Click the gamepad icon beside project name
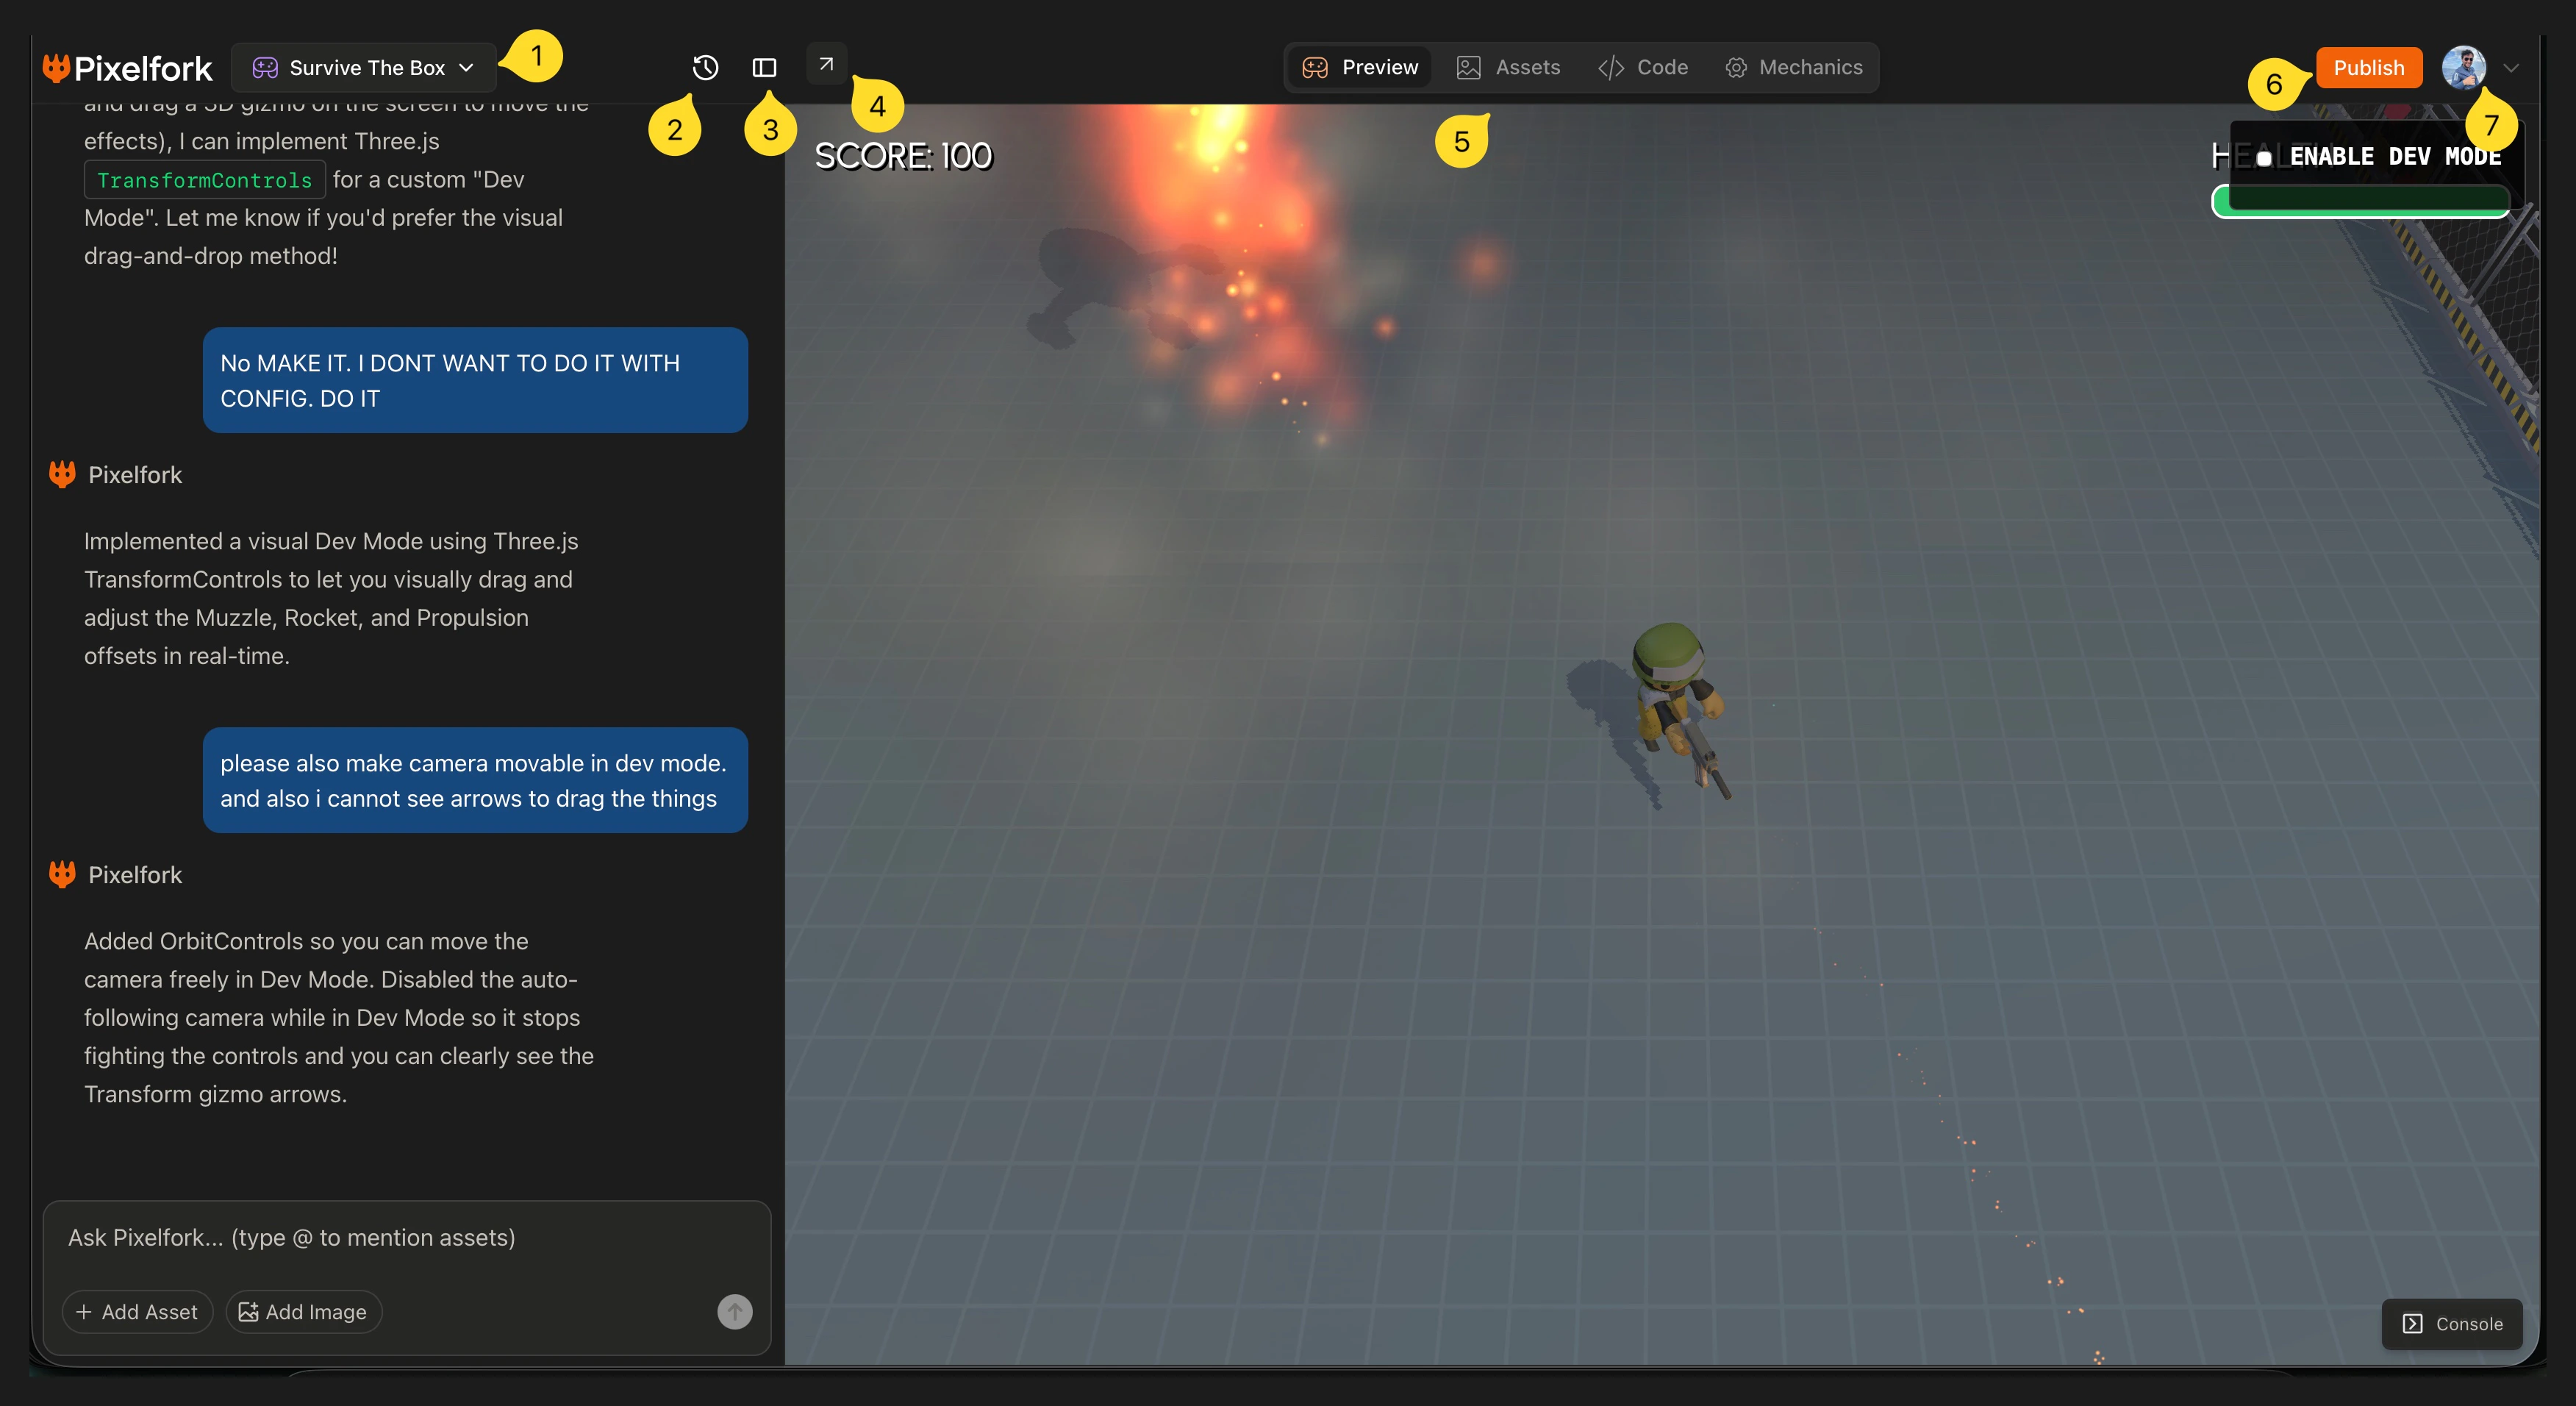 [265, 67]
